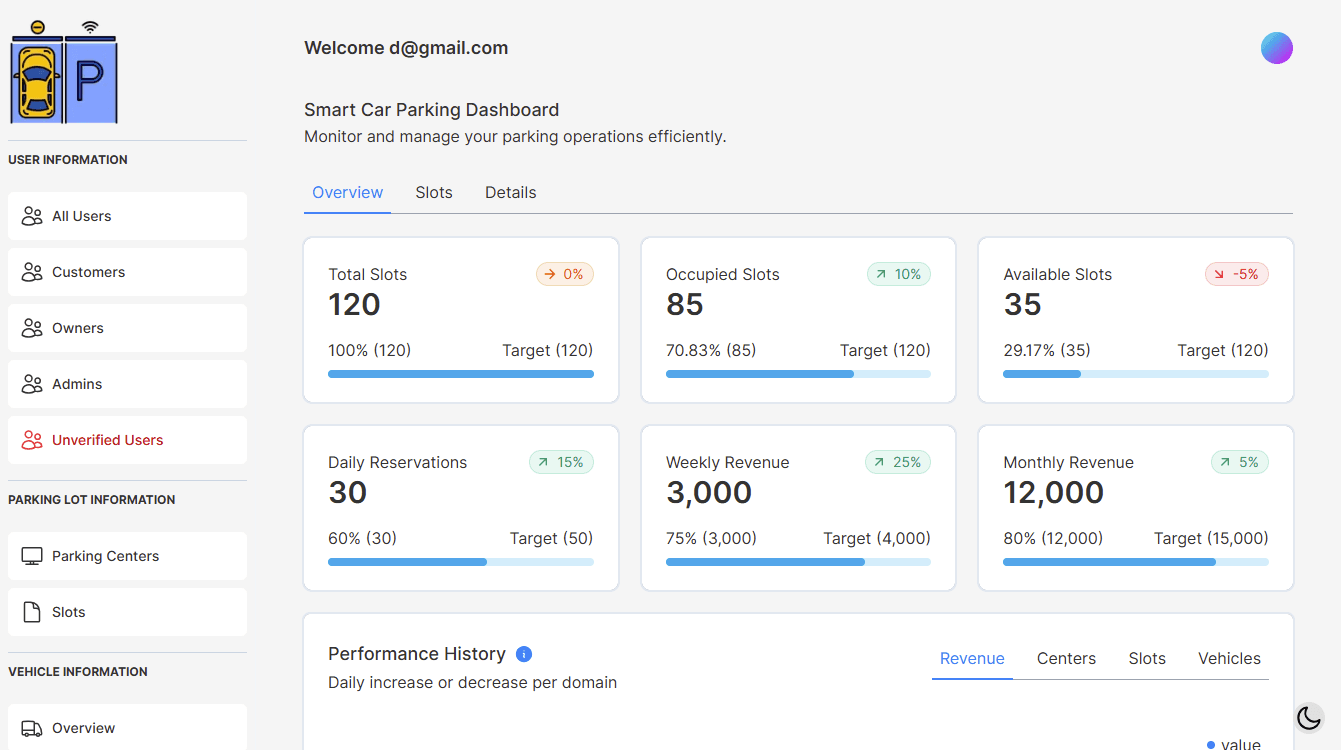Click the Available Slots -5% badge
Image resolution: width=1341 pixels, height=750 pixels.
(1236, 274)
